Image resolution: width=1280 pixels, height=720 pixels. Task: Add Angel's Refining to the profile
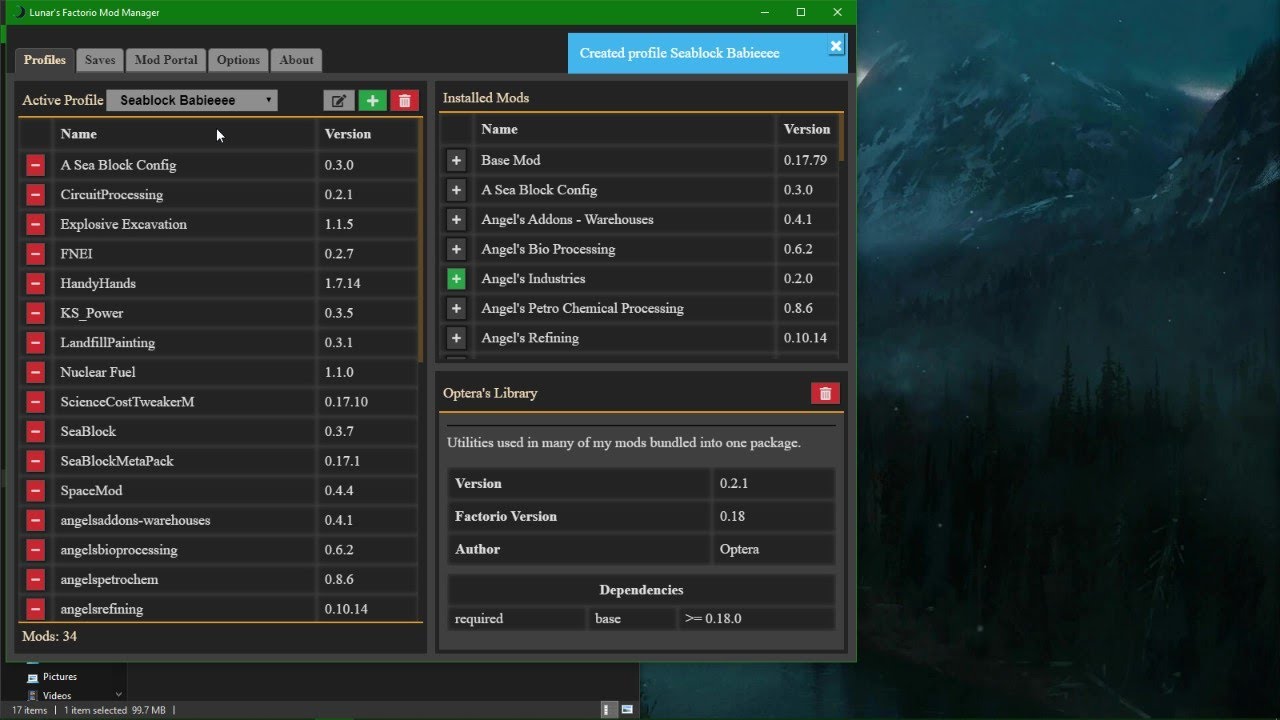coord(456,338)
